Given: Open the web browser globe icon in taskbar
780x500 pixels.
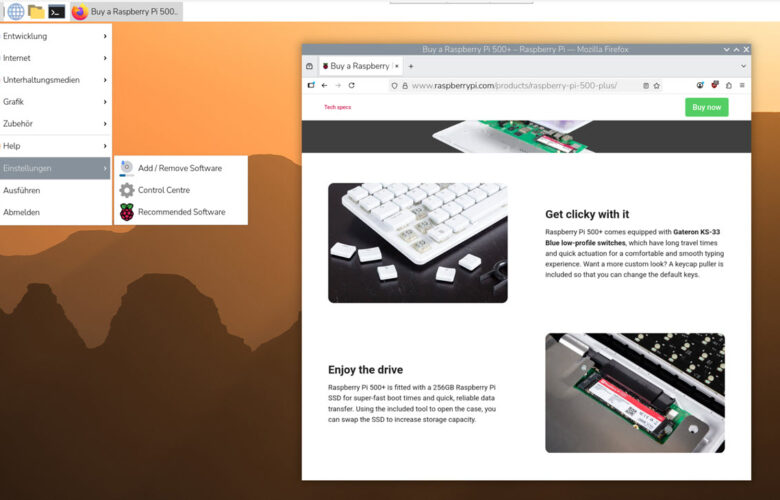Looking at the screenshot, I should click(15, 12).
